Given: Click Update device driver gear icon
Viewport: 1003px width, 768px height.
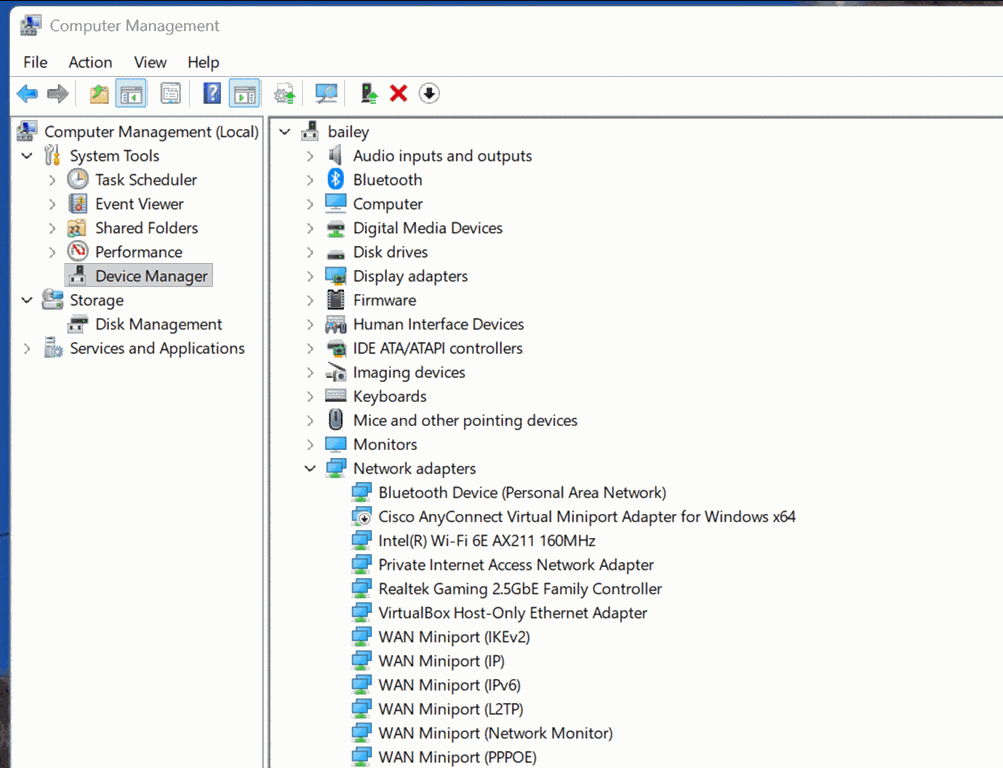Looking at the screenshot, I should coord(285,94).
